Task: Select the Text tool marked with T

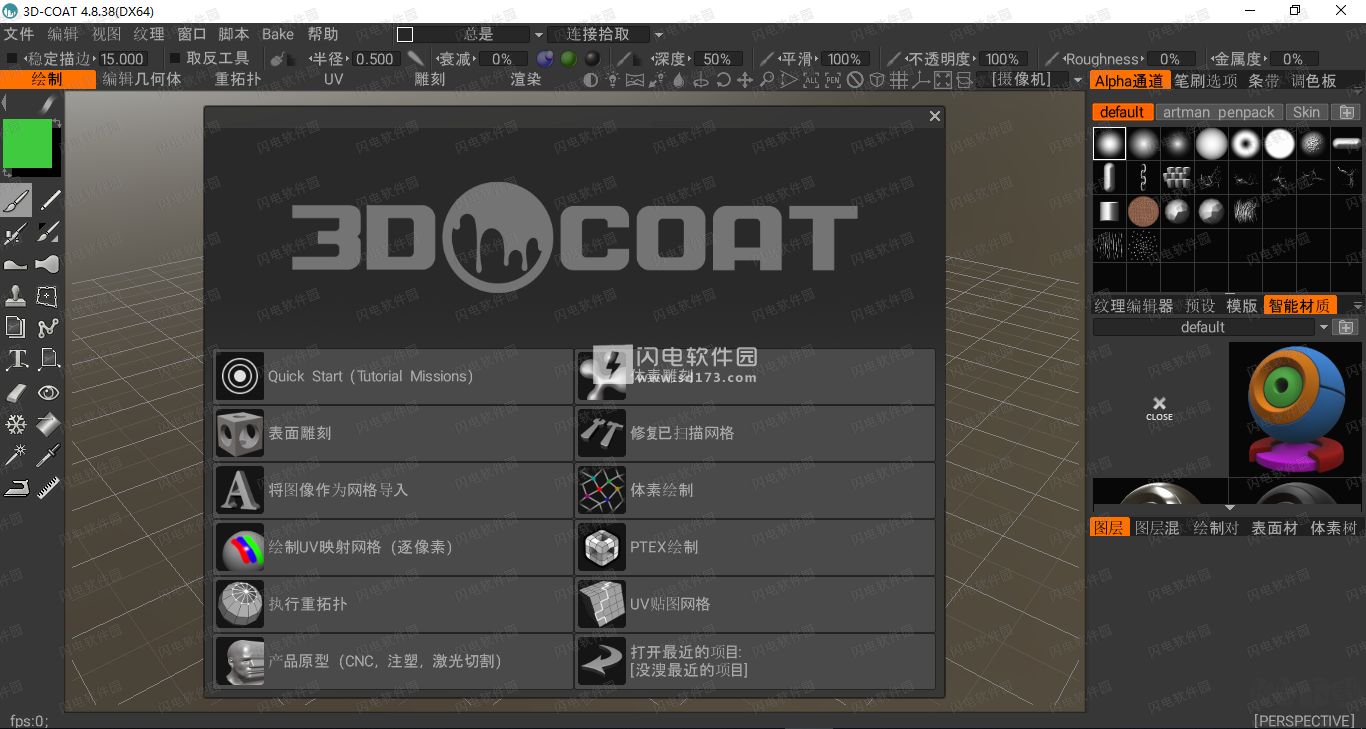Action: click(16, 358)
